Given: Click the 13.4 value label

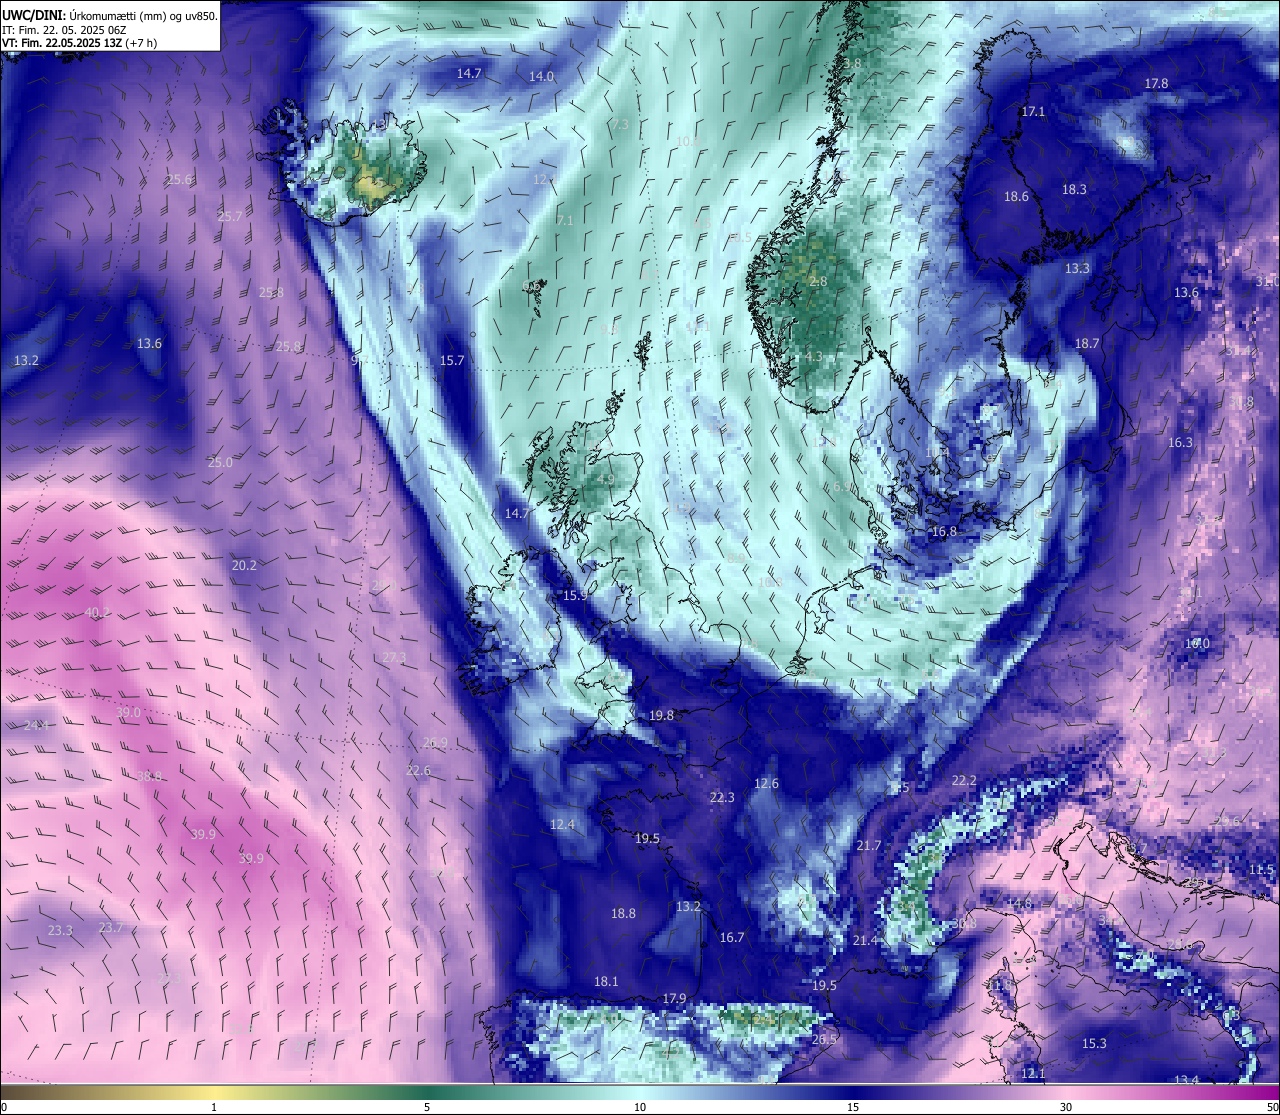Looking at the screenshot, I should (1186, 1079).
